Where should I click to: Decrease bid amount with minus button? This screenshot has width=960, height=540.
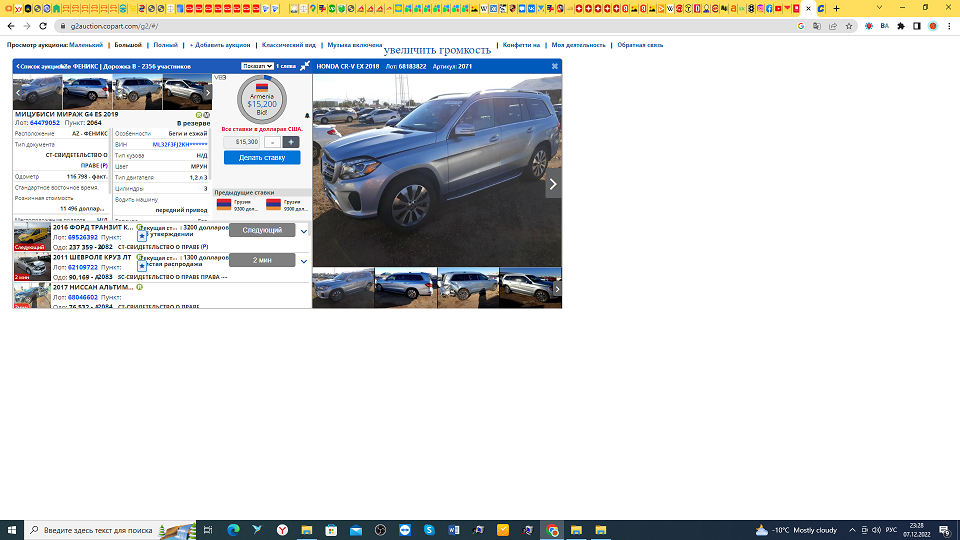point(272,142)
